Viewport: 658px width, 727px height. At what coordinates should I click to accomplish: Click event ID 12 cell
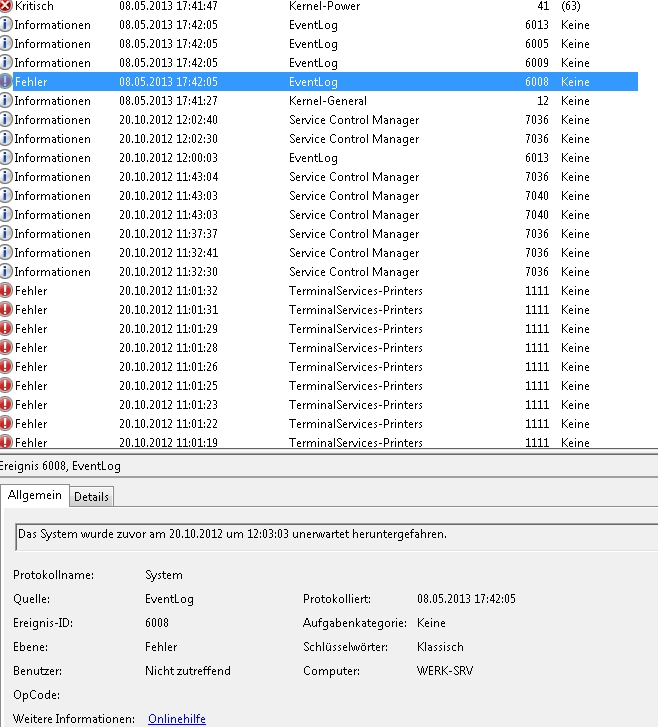(x=543, y=101)
